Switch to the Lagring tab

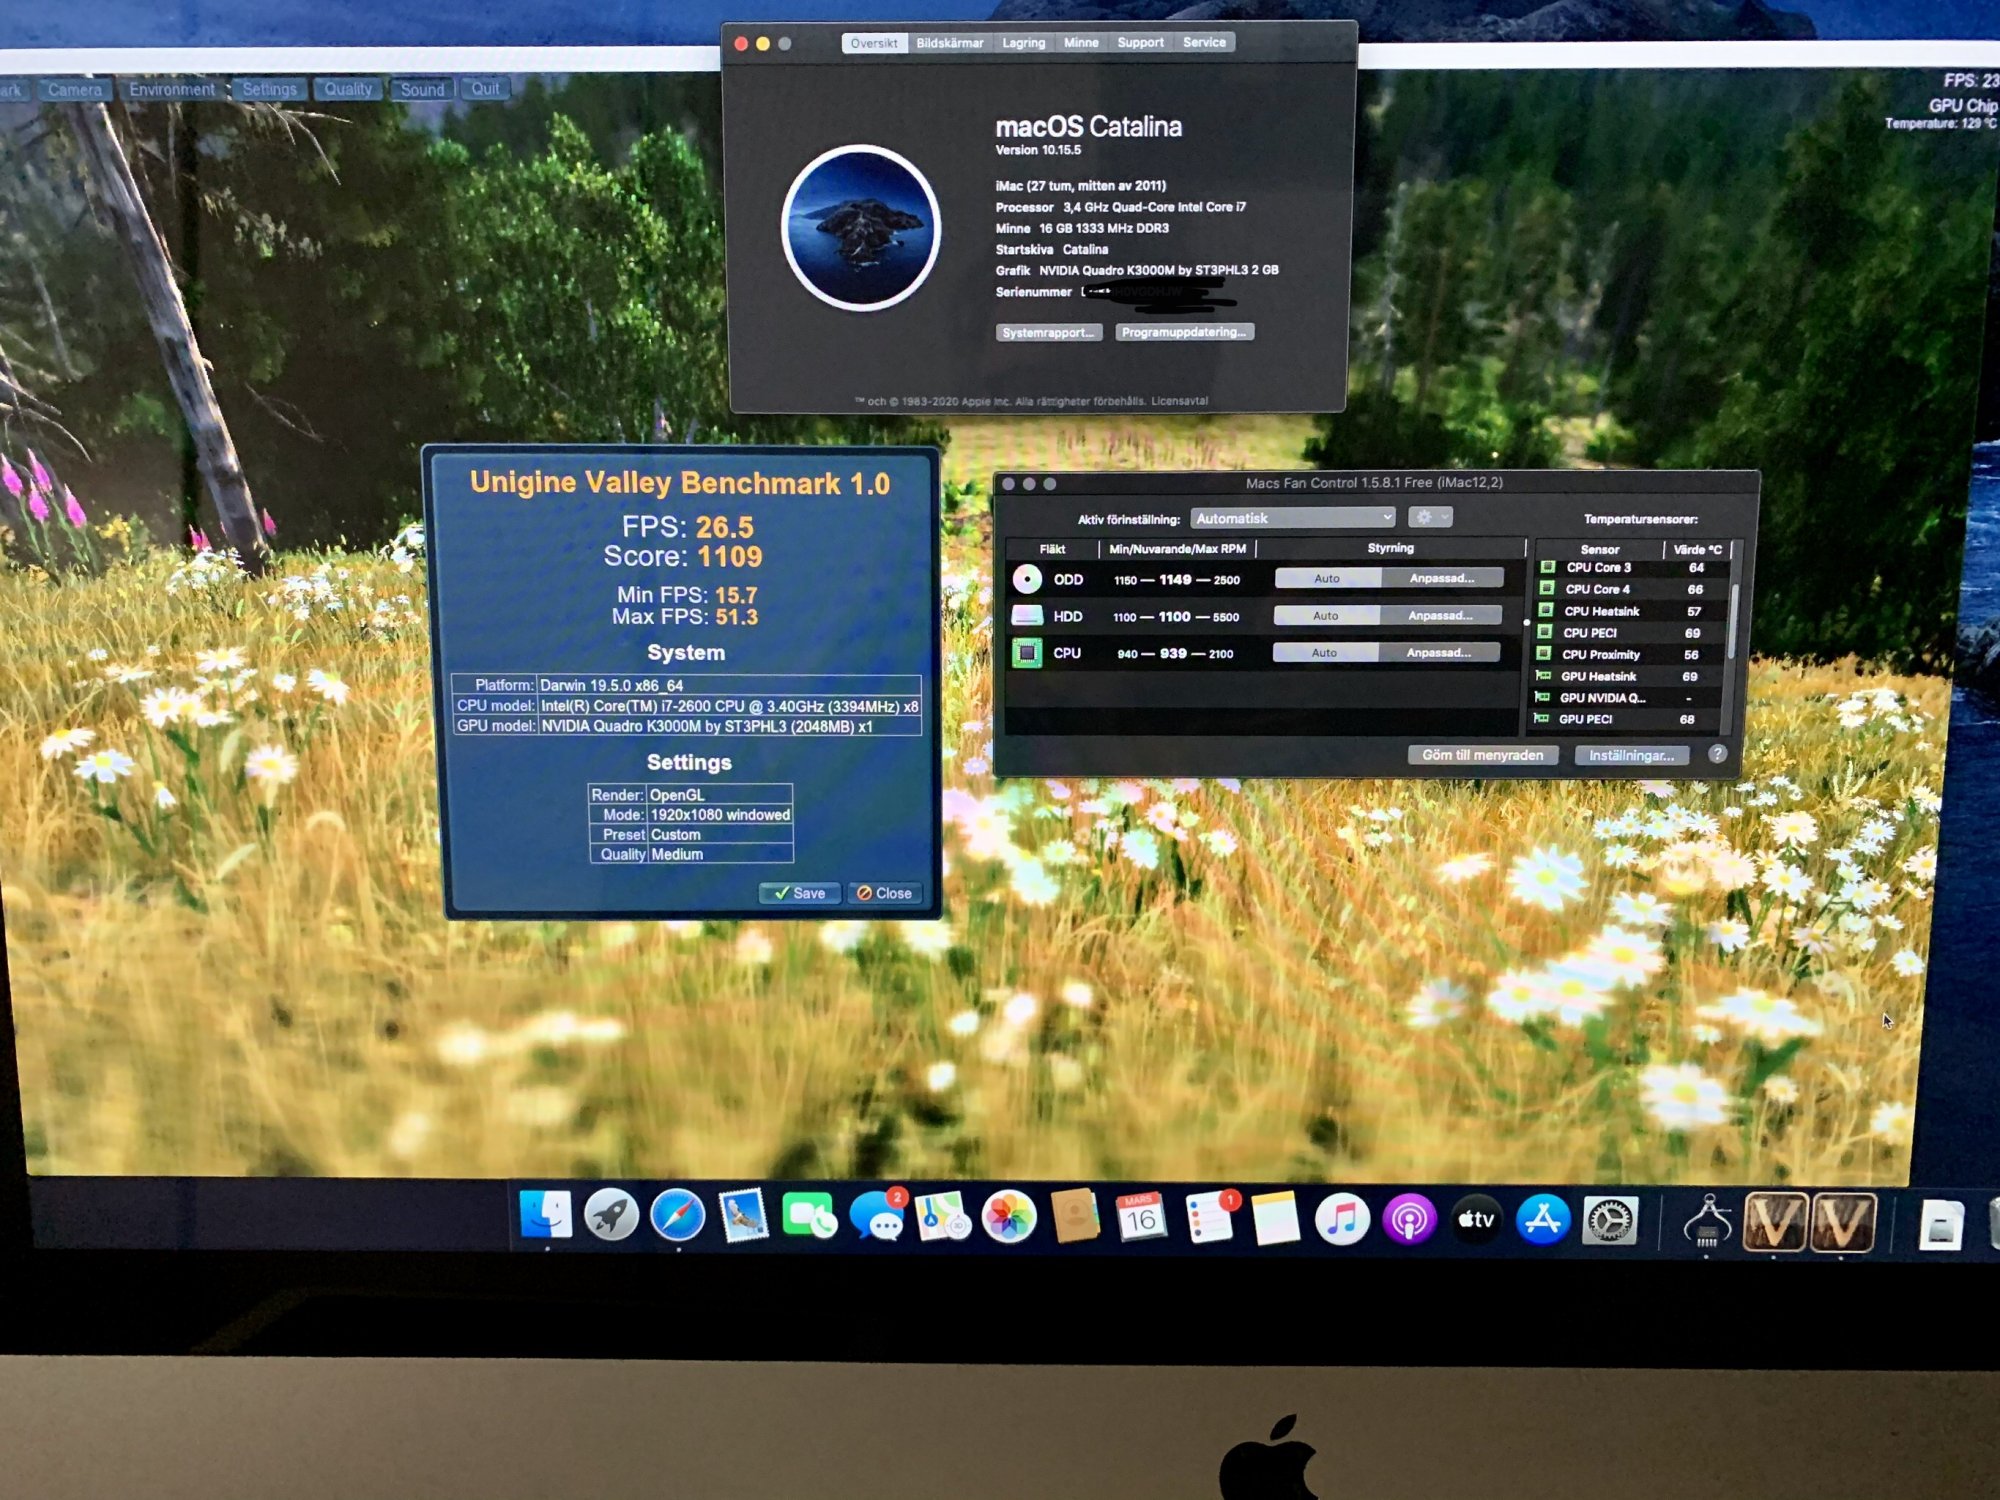[x=1023, y=43]
